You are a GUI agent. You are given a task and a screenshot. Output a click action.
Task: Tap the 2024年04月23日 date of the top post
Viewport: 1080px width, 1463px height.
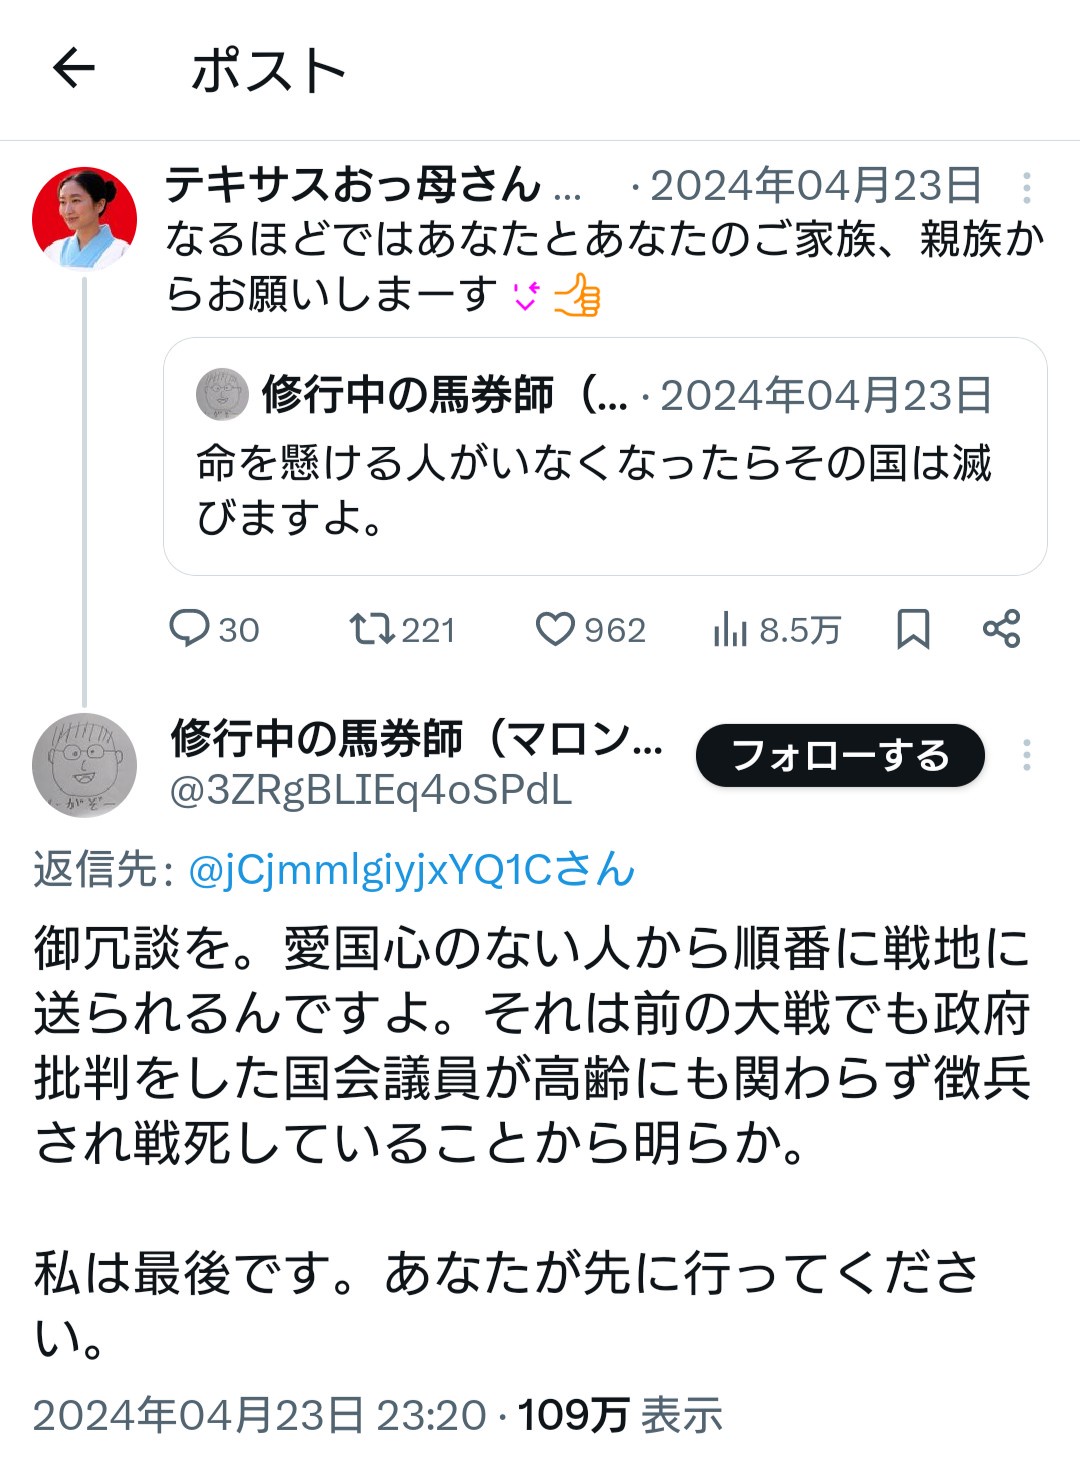[x=815, y=186]
